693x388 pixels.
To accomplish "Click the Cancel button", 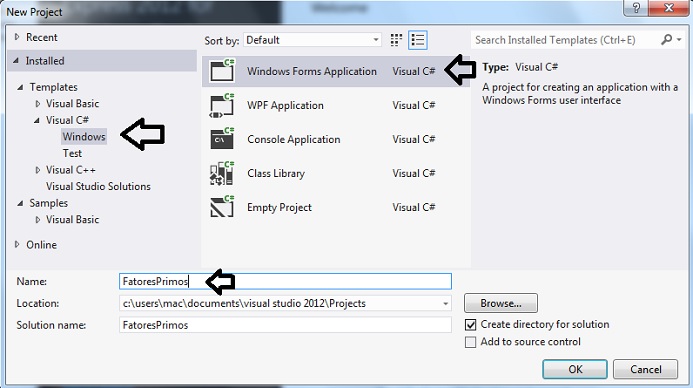I will point(645,369).
